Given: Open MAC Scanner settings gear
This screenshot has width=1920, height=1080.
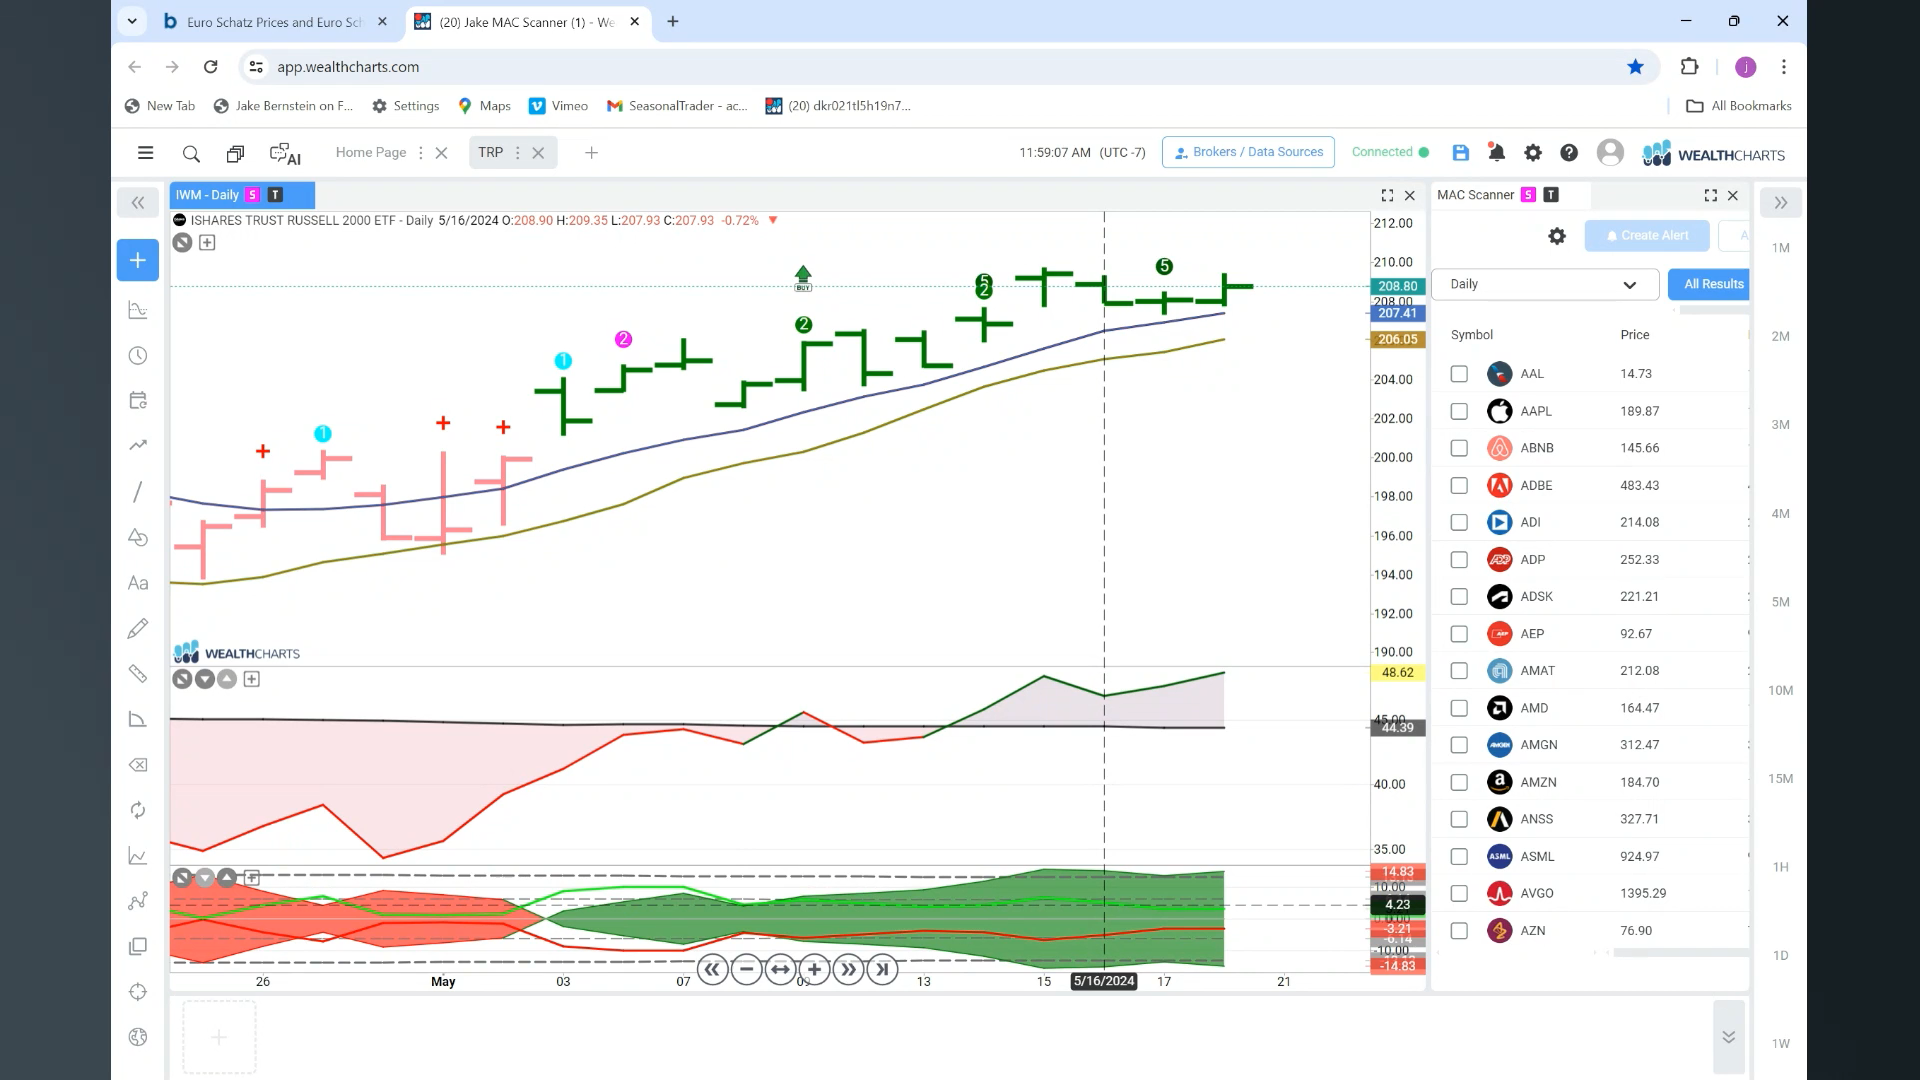Looking at the screenshot, I should coord(1557,236).
